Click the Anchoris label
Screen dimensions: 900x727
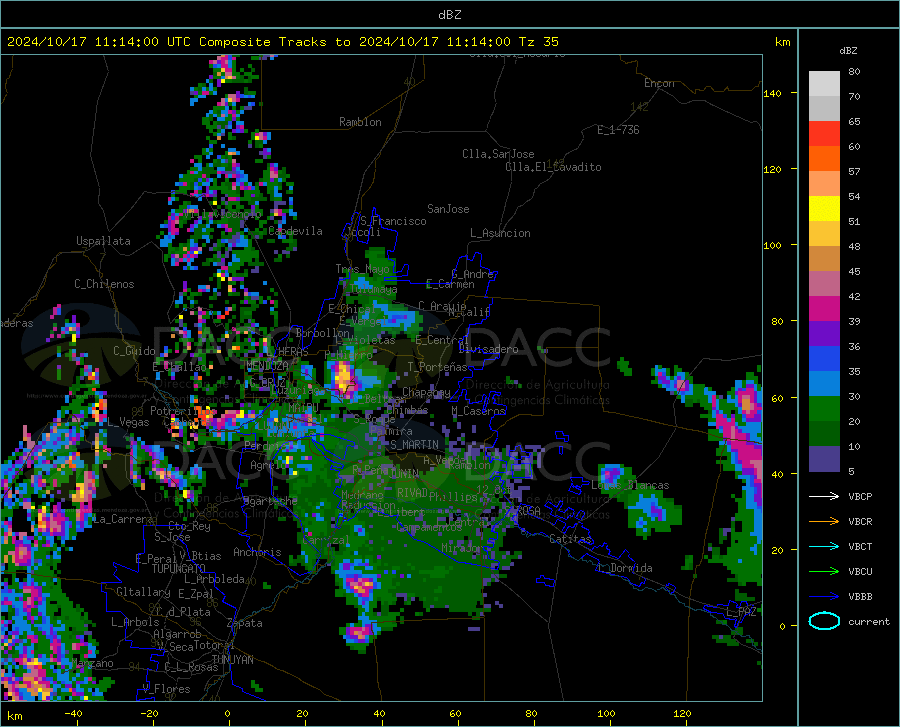pos(257,553)
